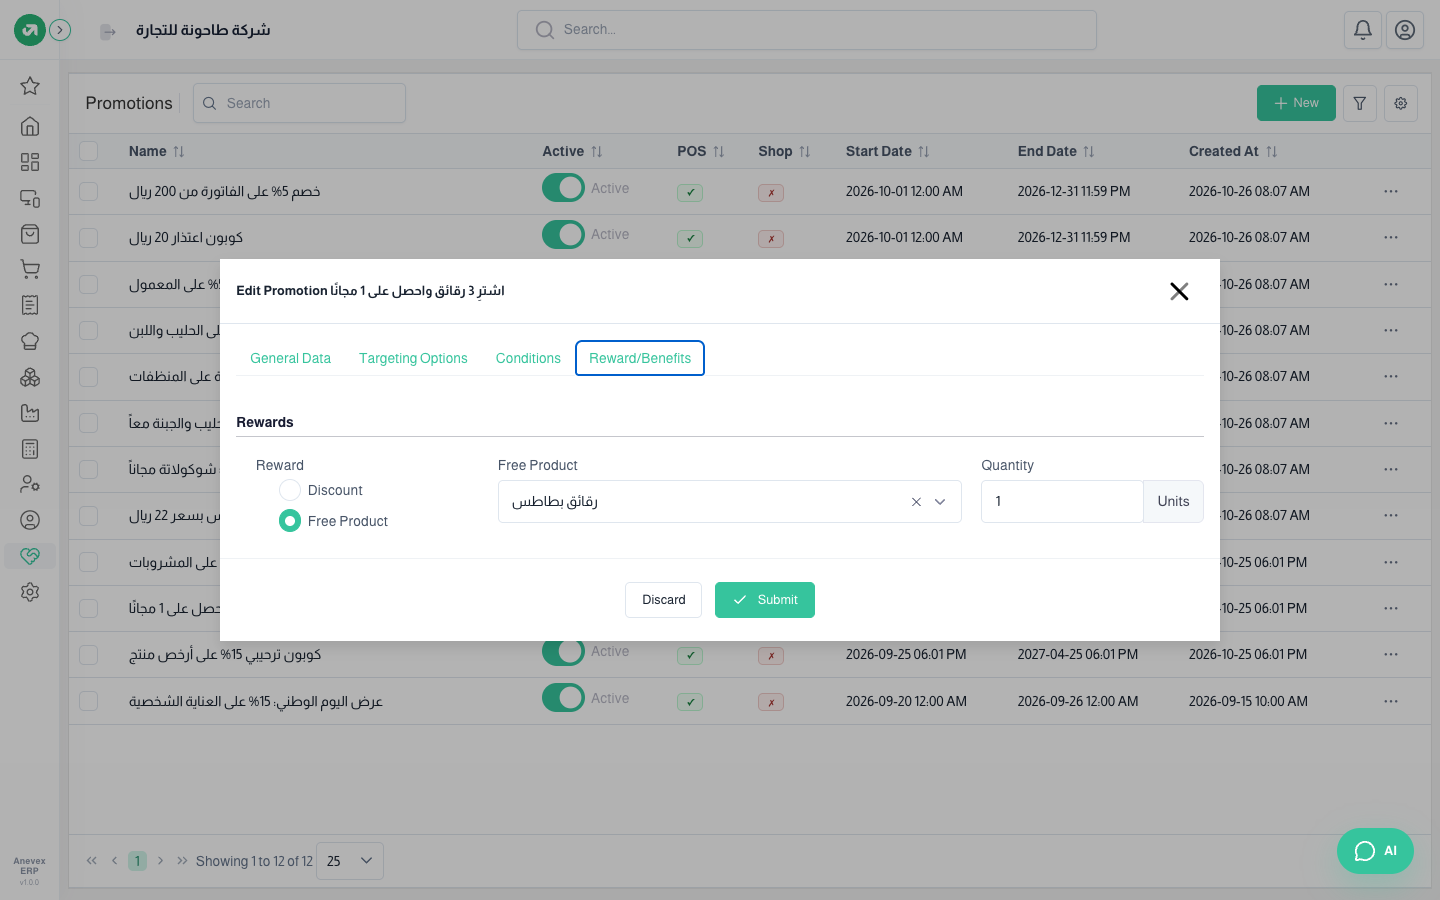Switch to the General Data tab
Image resolution: width=1440 pixels, height=900 pixels.
[290, 358]
